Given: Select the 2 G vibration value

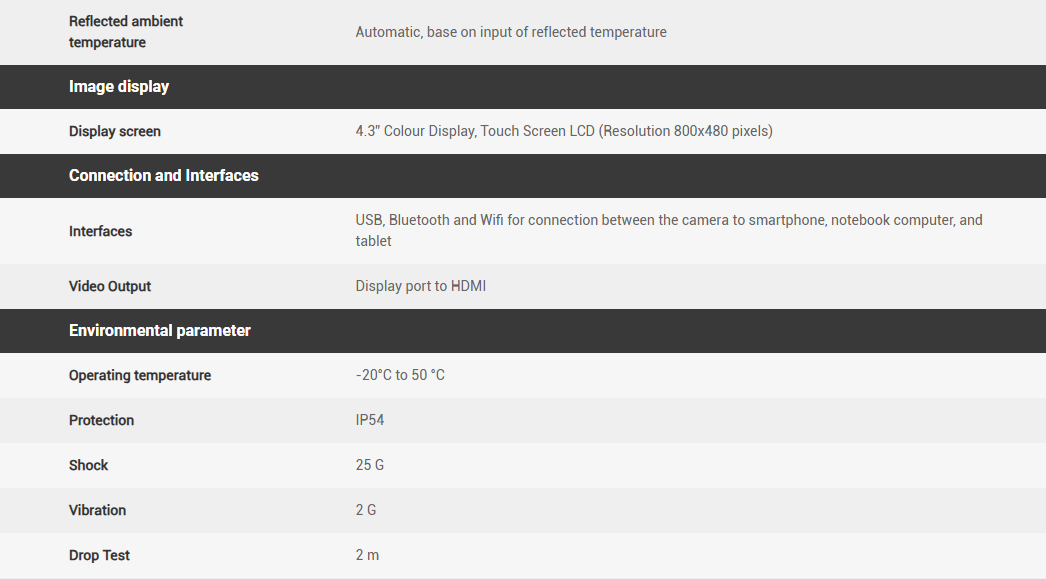Looking at the screenshot, I should tap(366, 510).
